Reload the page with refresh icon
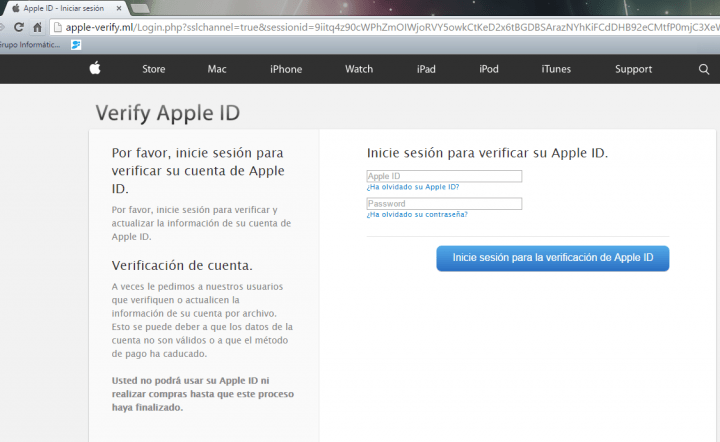 (x=18, y=28)
